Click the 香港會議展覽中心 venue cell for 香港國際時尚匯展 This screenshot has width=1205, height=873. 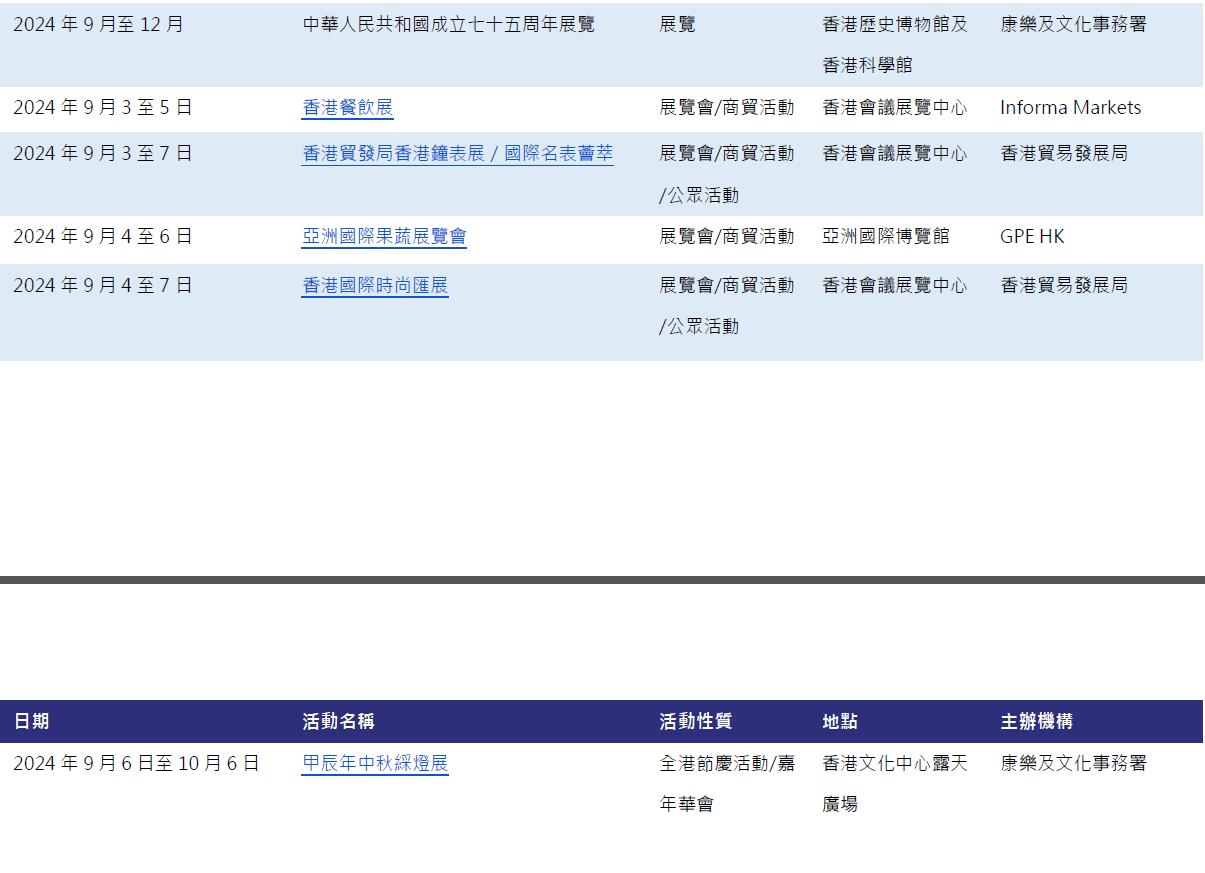[895, 285]
